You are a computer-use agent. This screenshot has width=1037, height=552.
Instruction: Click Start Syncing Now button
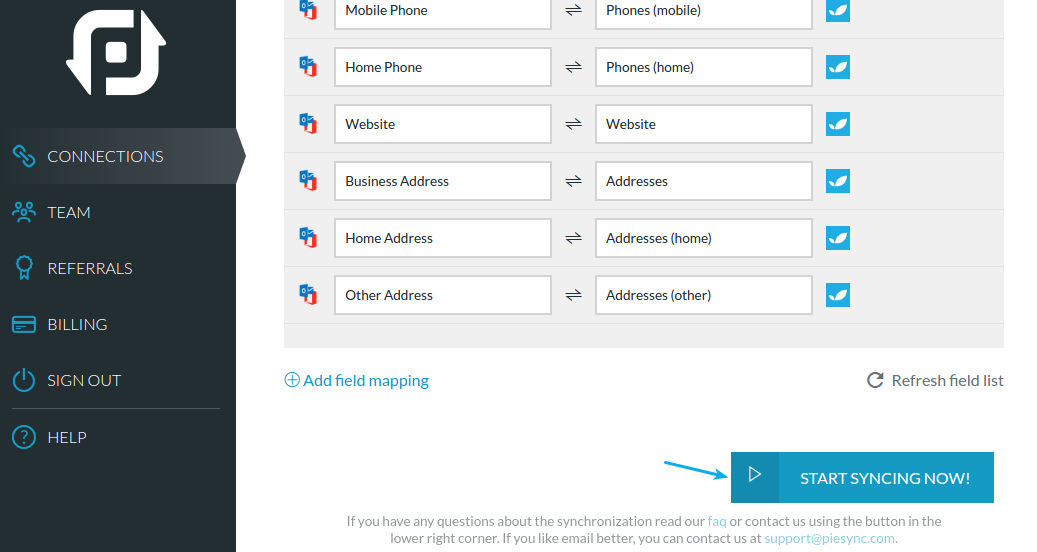tap(862, 477)
